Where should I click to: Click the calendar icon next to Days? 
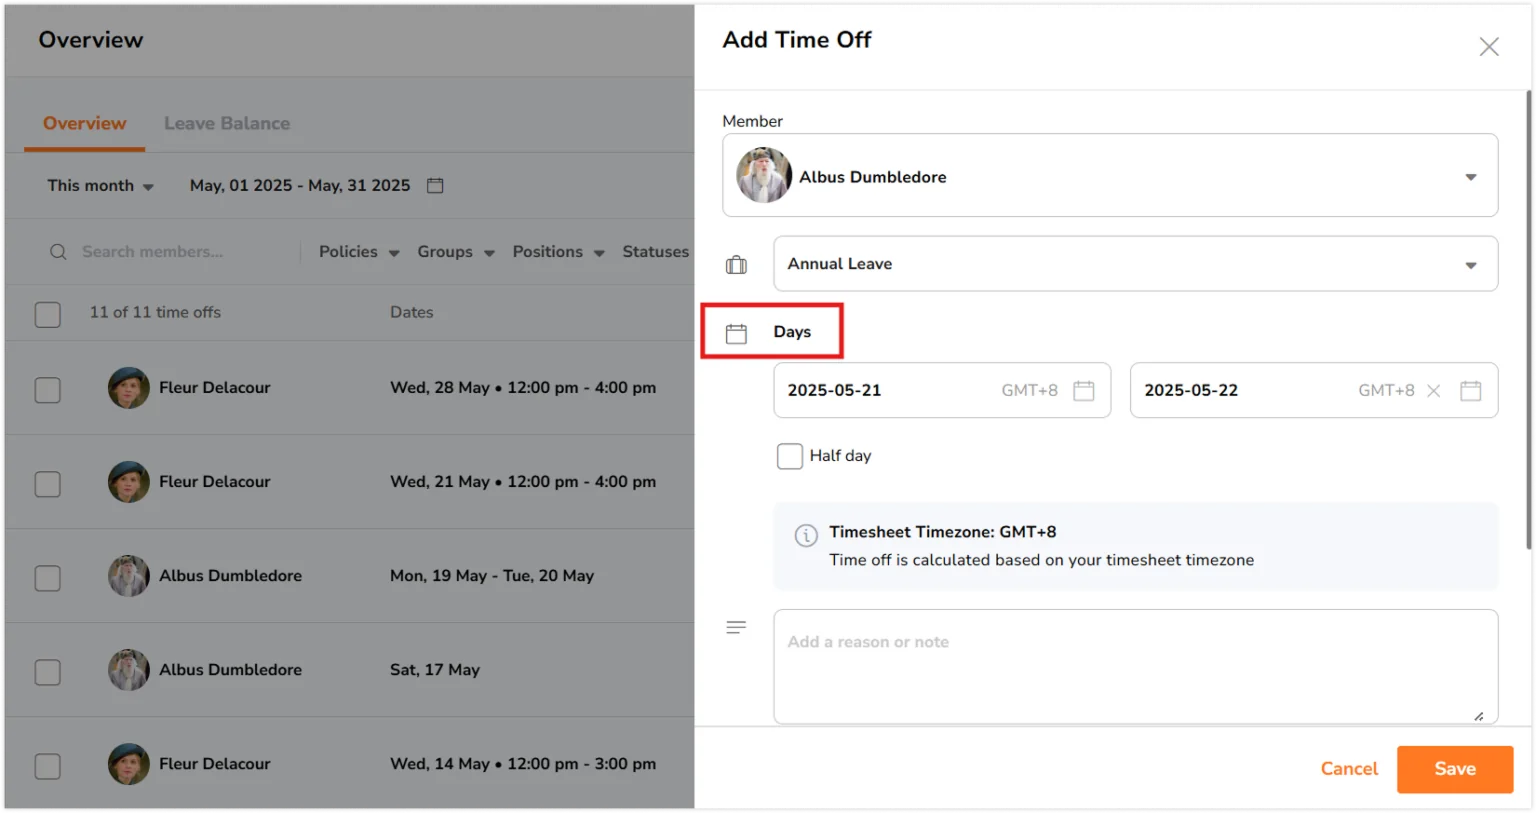pos(736,333)
